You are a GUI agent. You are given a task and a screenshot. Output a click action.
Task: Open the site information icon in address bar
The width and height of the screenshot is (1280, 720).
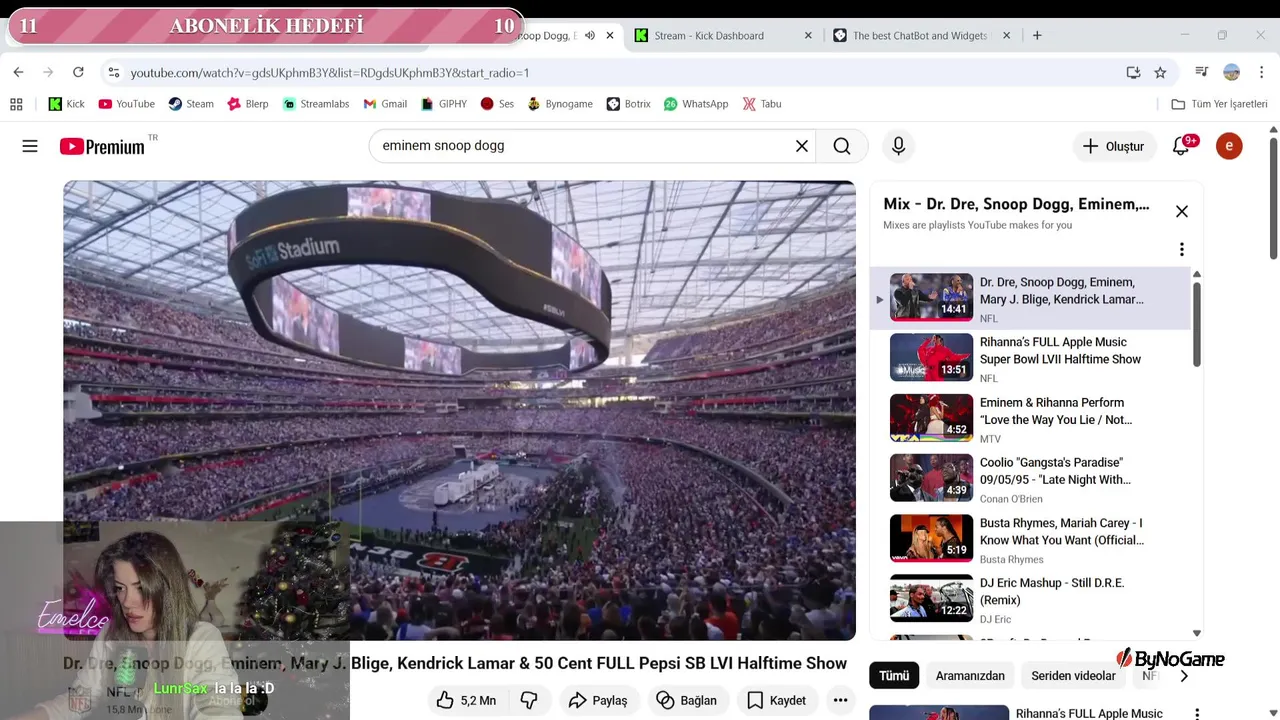pyautogui.click(x=114, y=72)
